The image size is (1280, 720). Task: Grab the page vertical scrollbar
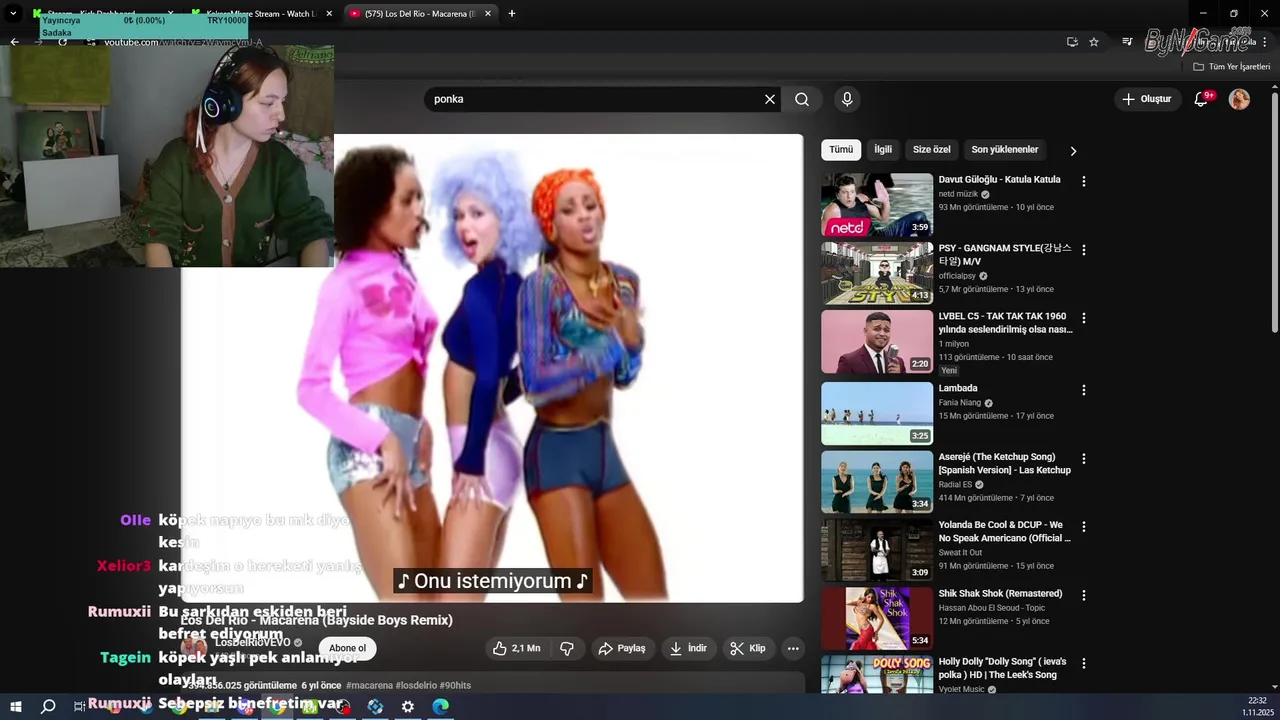coord(1274,212)
